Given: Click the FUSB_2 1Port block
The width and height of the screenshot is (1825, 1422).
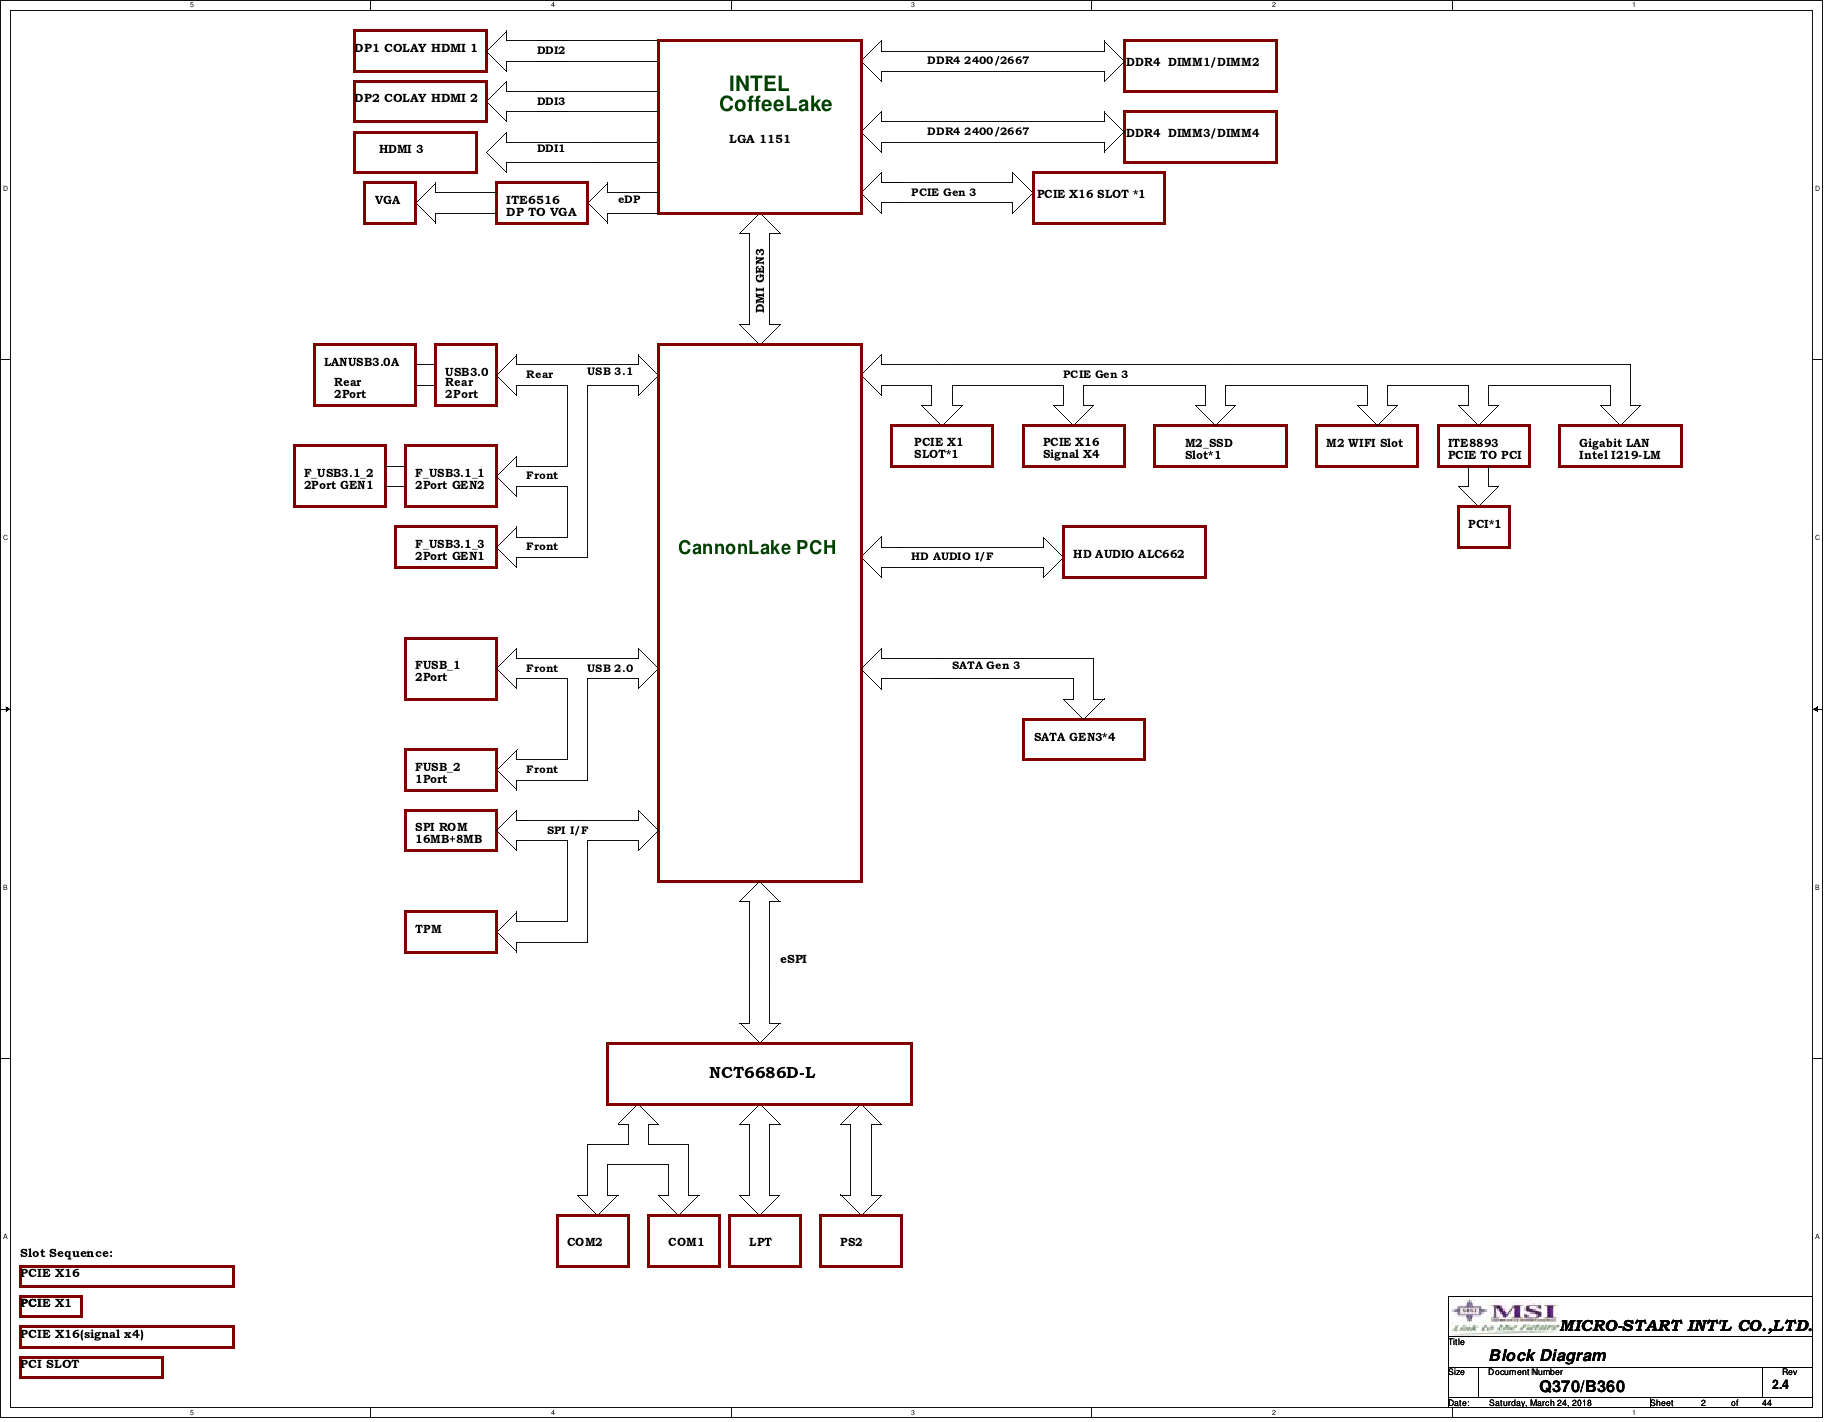Looking at the screenshot, I should point(451,770).
